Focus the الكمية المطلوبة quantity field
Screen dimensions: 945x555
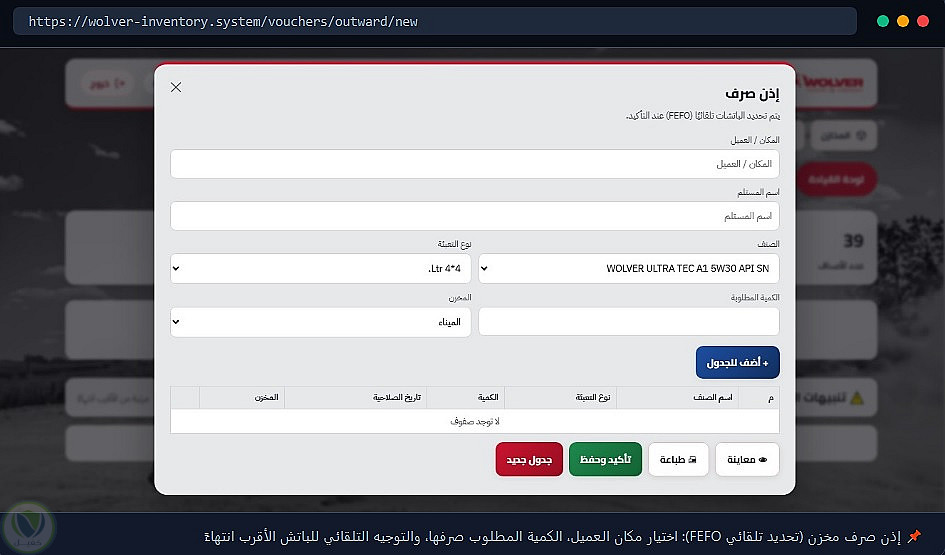[629, 322]
